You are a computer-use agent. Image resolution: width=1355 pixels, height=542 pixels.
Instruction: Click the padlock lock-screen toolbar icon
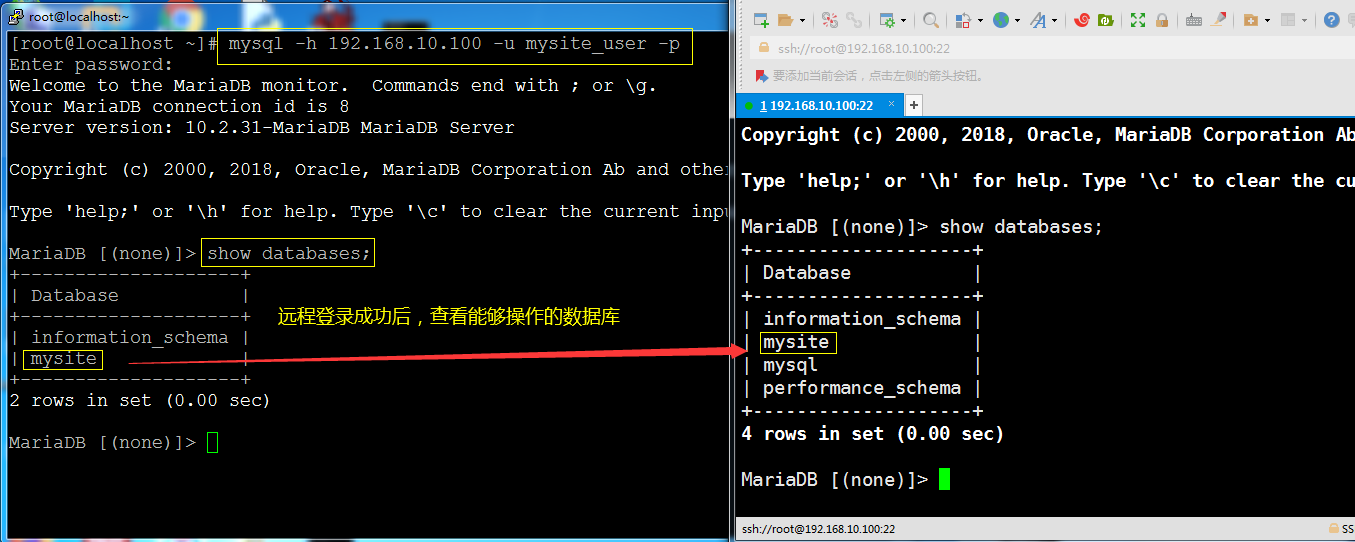pyautogui.click(x=1162, y=20)
